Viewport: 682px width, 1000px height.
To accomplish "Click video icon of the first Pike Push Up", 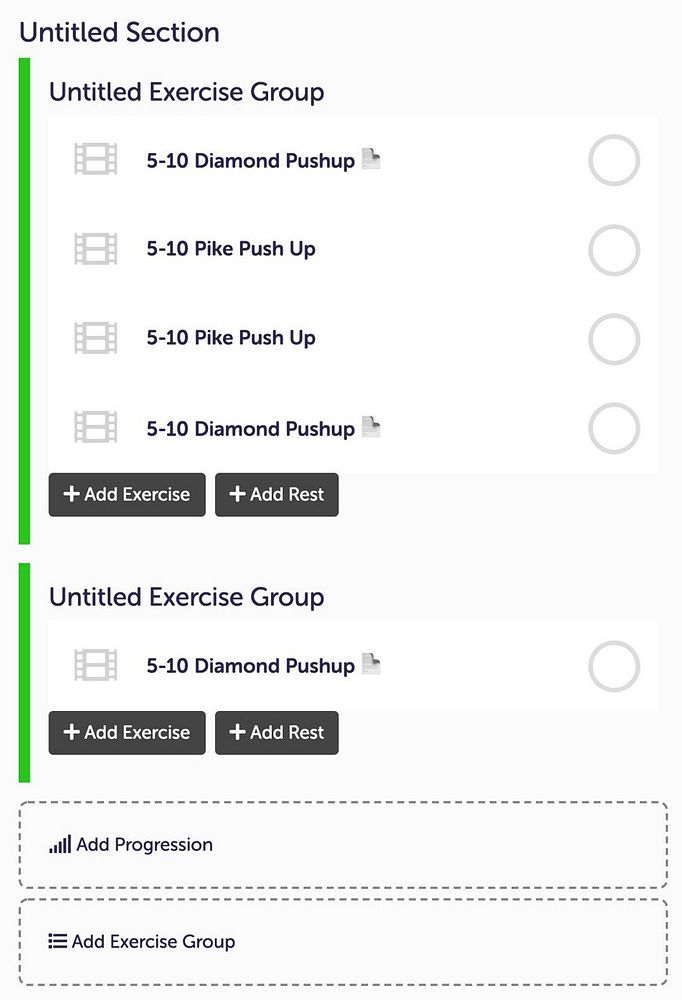I will [96, 249].
